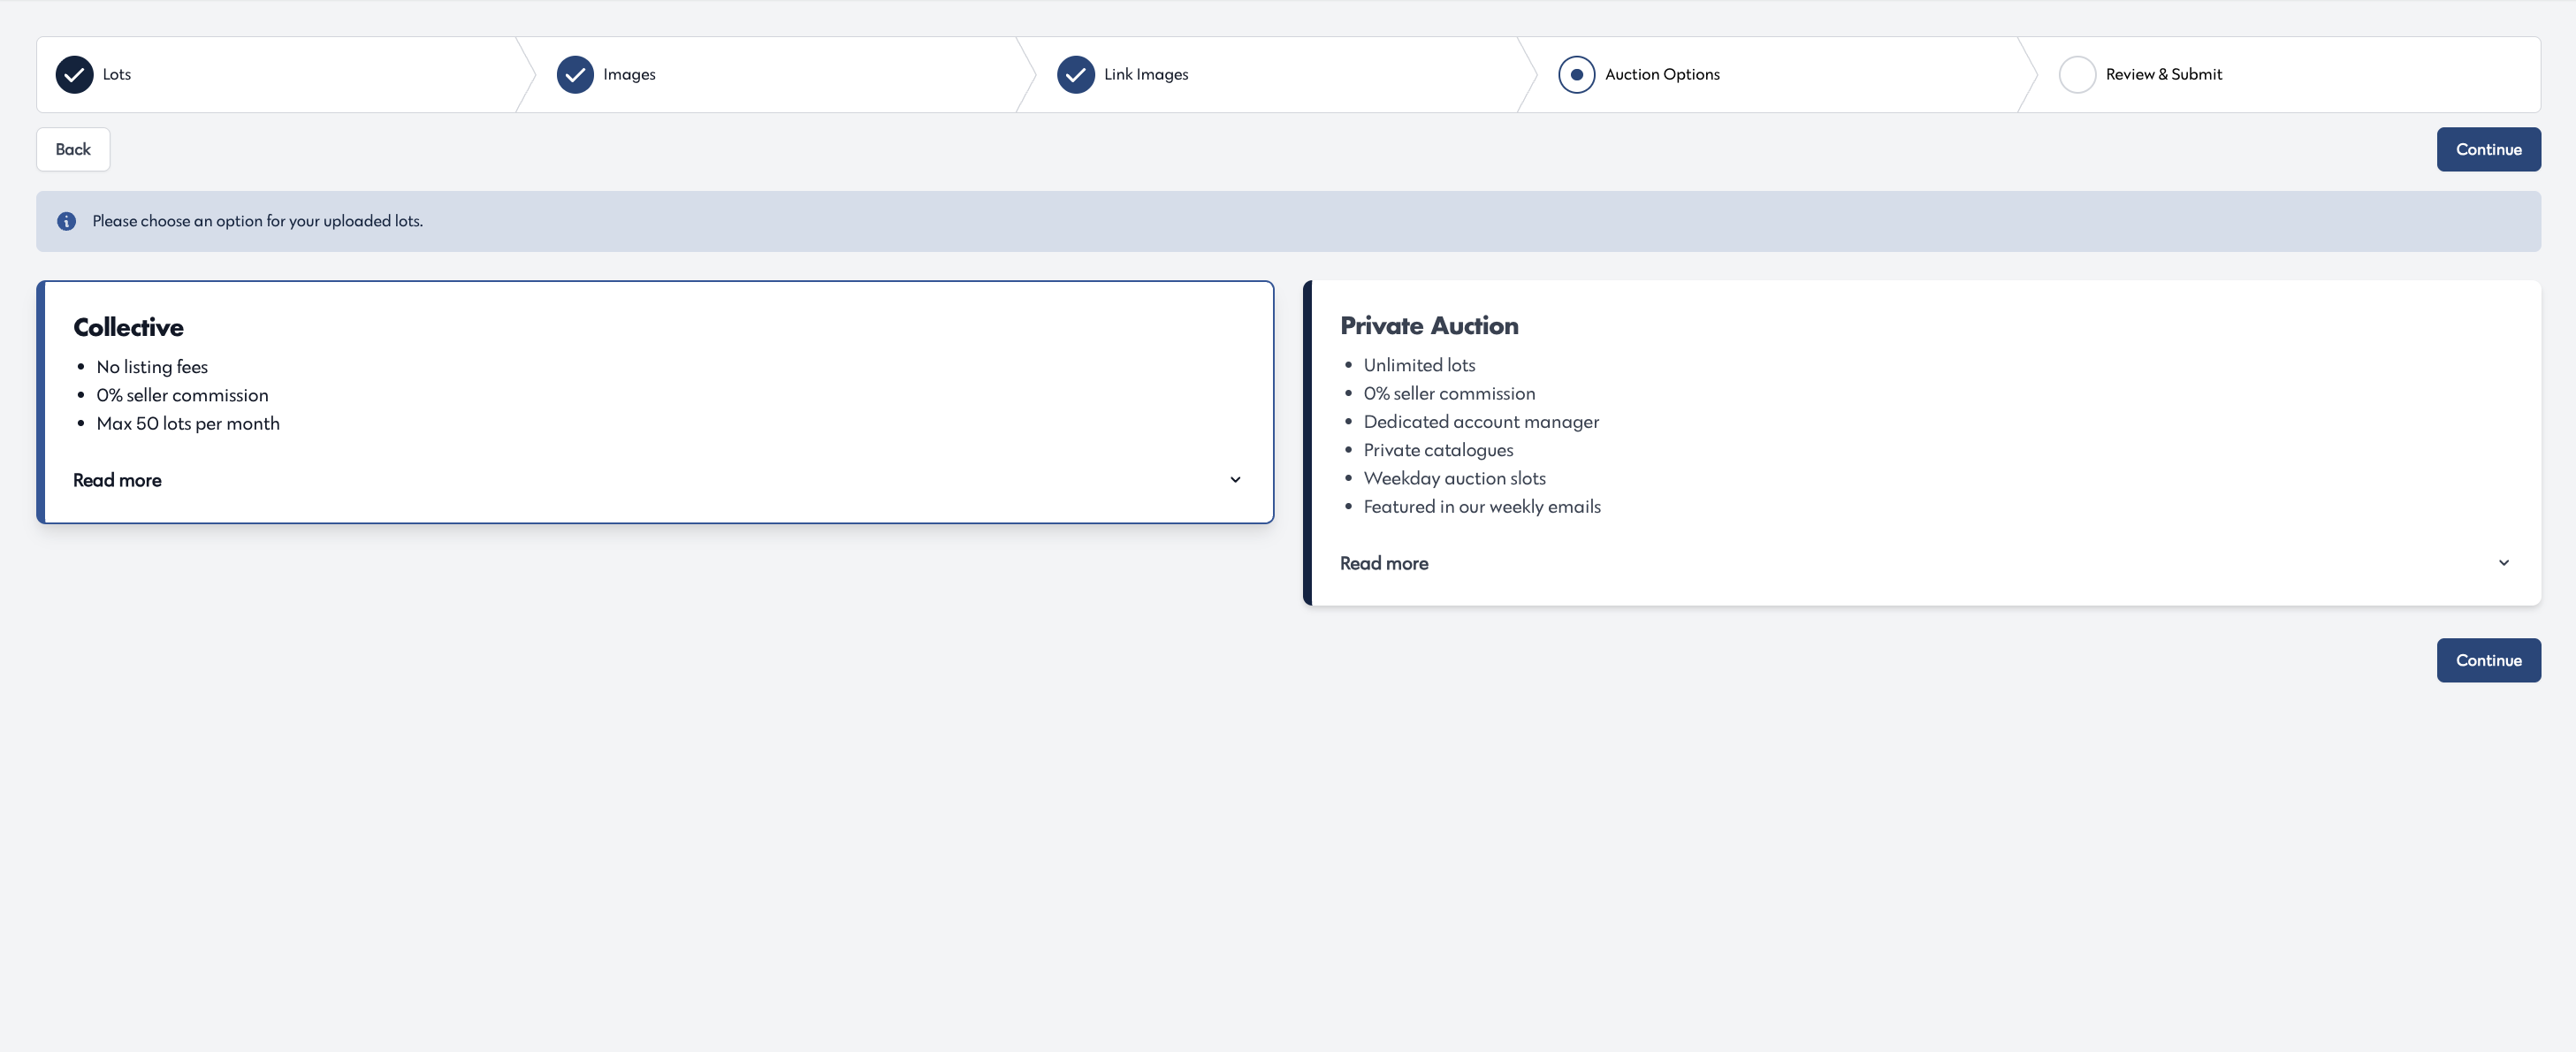Click the info icon in the notice banner
The width and height of the screenshot is (2576, 1052).
(66, 221)
